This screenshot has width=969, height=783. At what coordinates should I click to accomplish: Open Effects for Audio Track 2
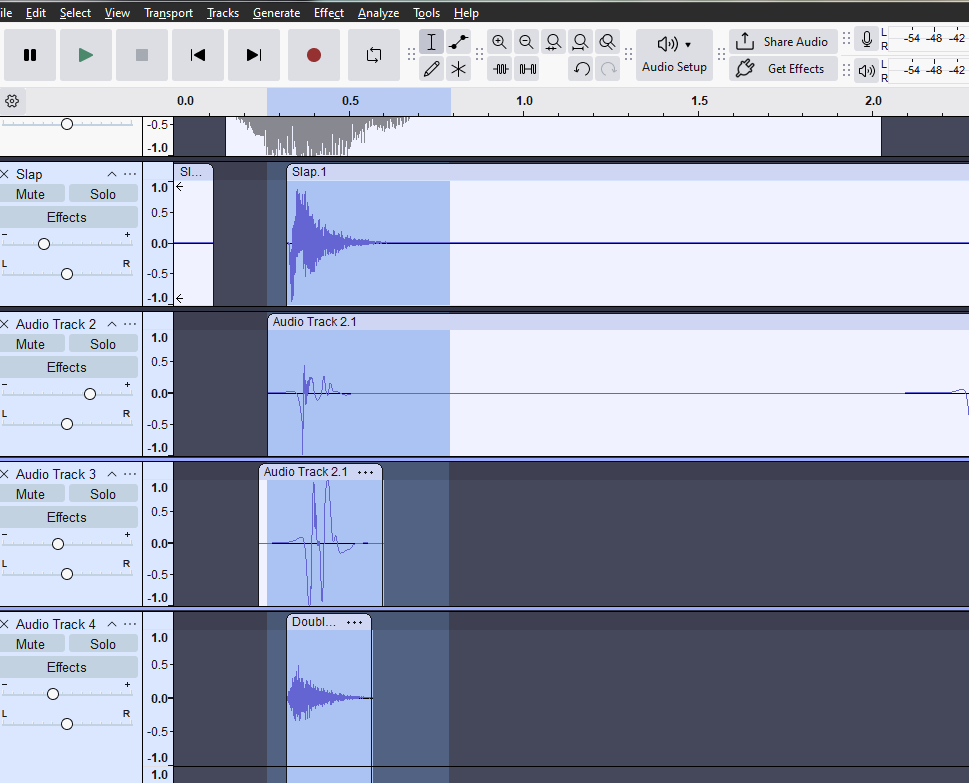[x=67, y=367]
